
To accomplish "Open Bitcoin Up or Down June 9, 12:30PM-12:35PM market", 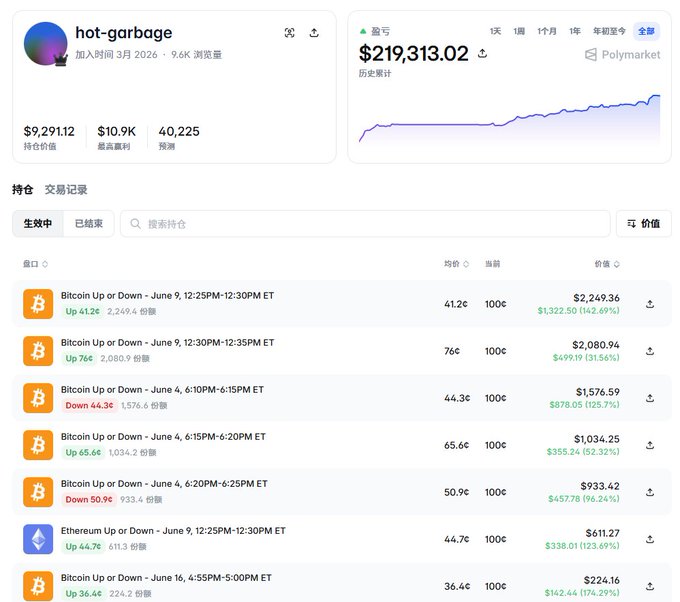I will (x=167, y=343).
